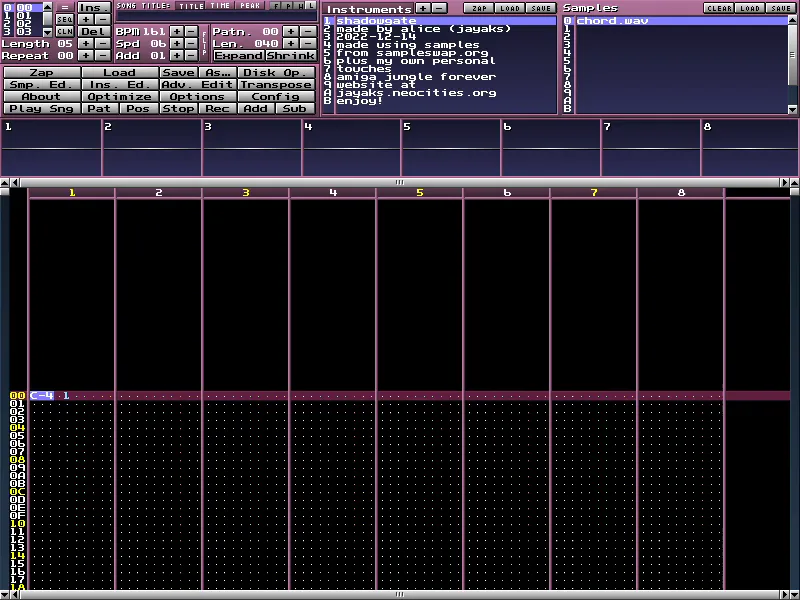Open the Adv. Edit panel
This screenshot has width=800, height=600.
coord(198,85)
